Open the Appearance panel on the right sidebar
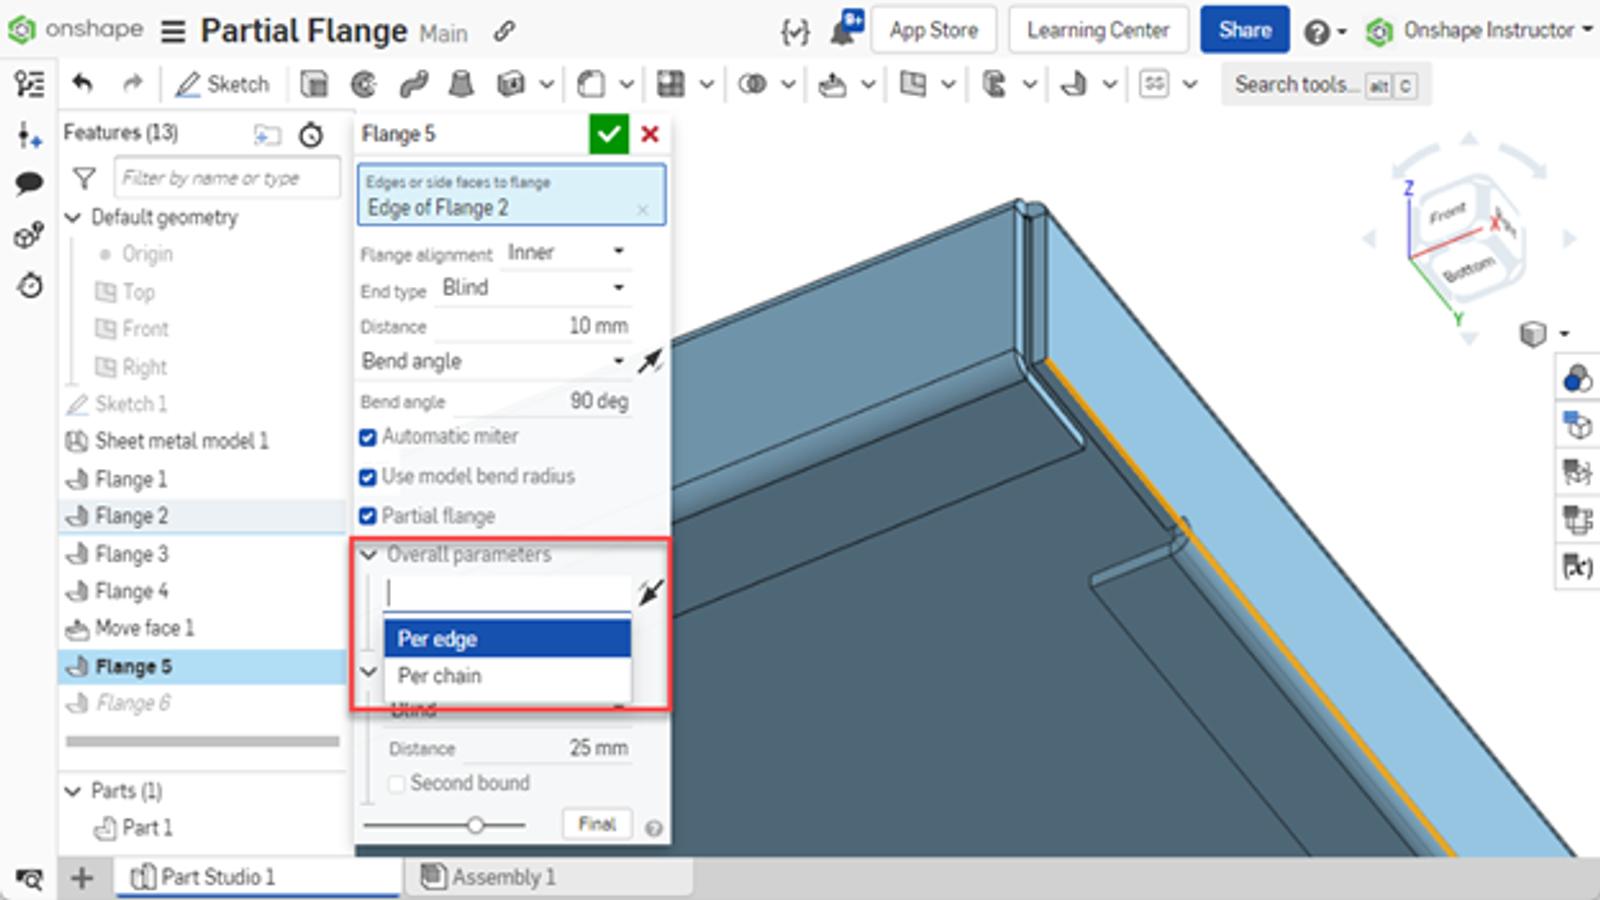 pyautogui.click(x=1577, y=377)
